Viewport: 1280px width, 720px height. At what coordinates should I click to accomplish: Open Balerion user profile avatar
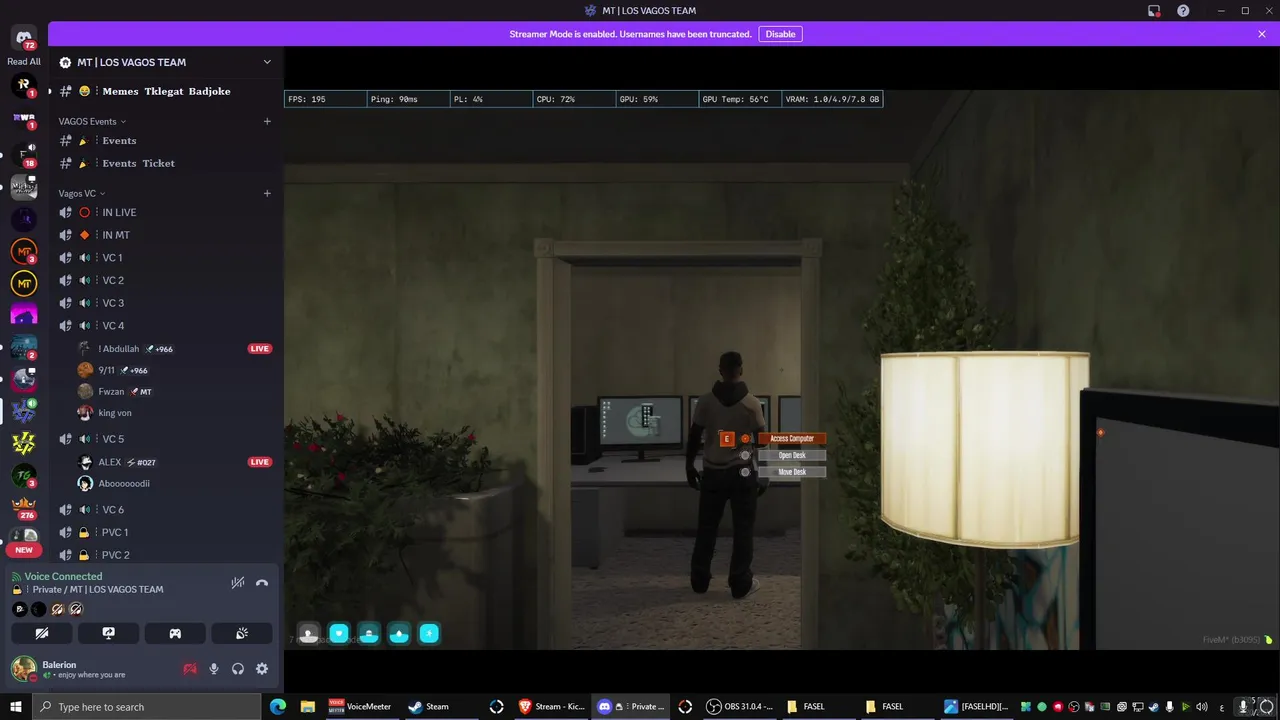pyautogui.click(x=23, y=669)
